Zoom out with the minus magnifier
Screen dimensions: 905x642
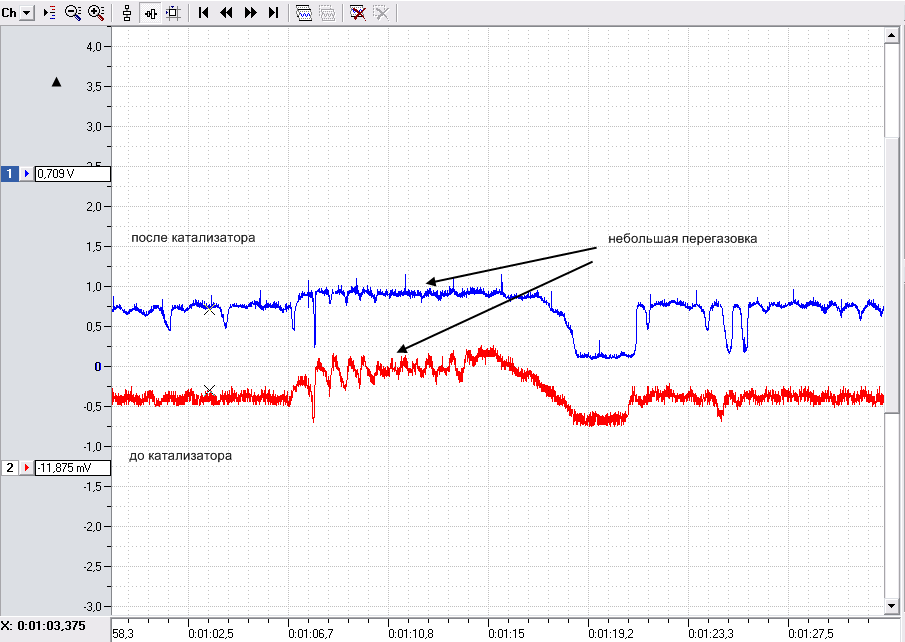click(73, 13)
